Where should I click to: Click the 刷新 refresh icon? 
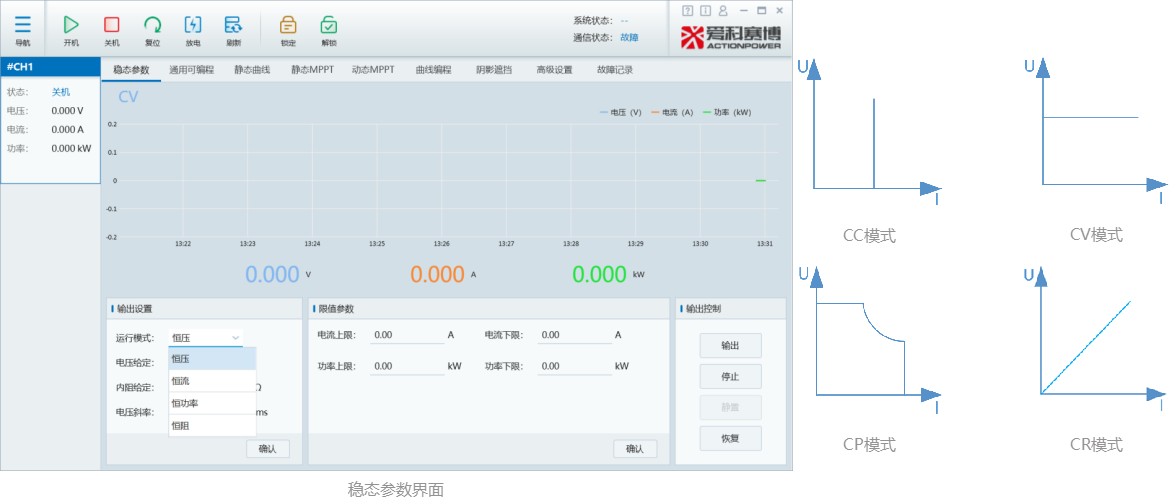click(x=233, y=25)
